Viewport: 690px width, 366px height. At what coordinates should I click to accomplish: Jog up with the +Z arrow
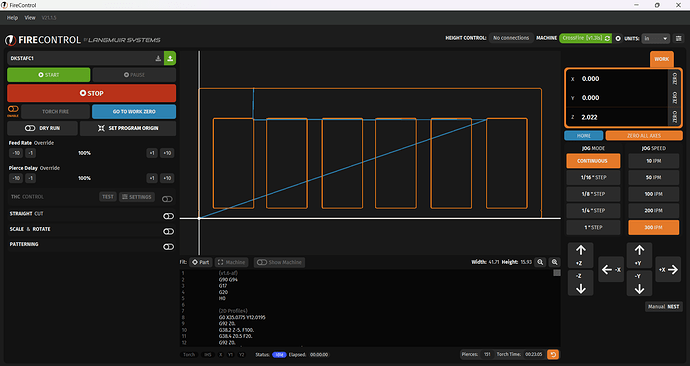pos(580,255)
